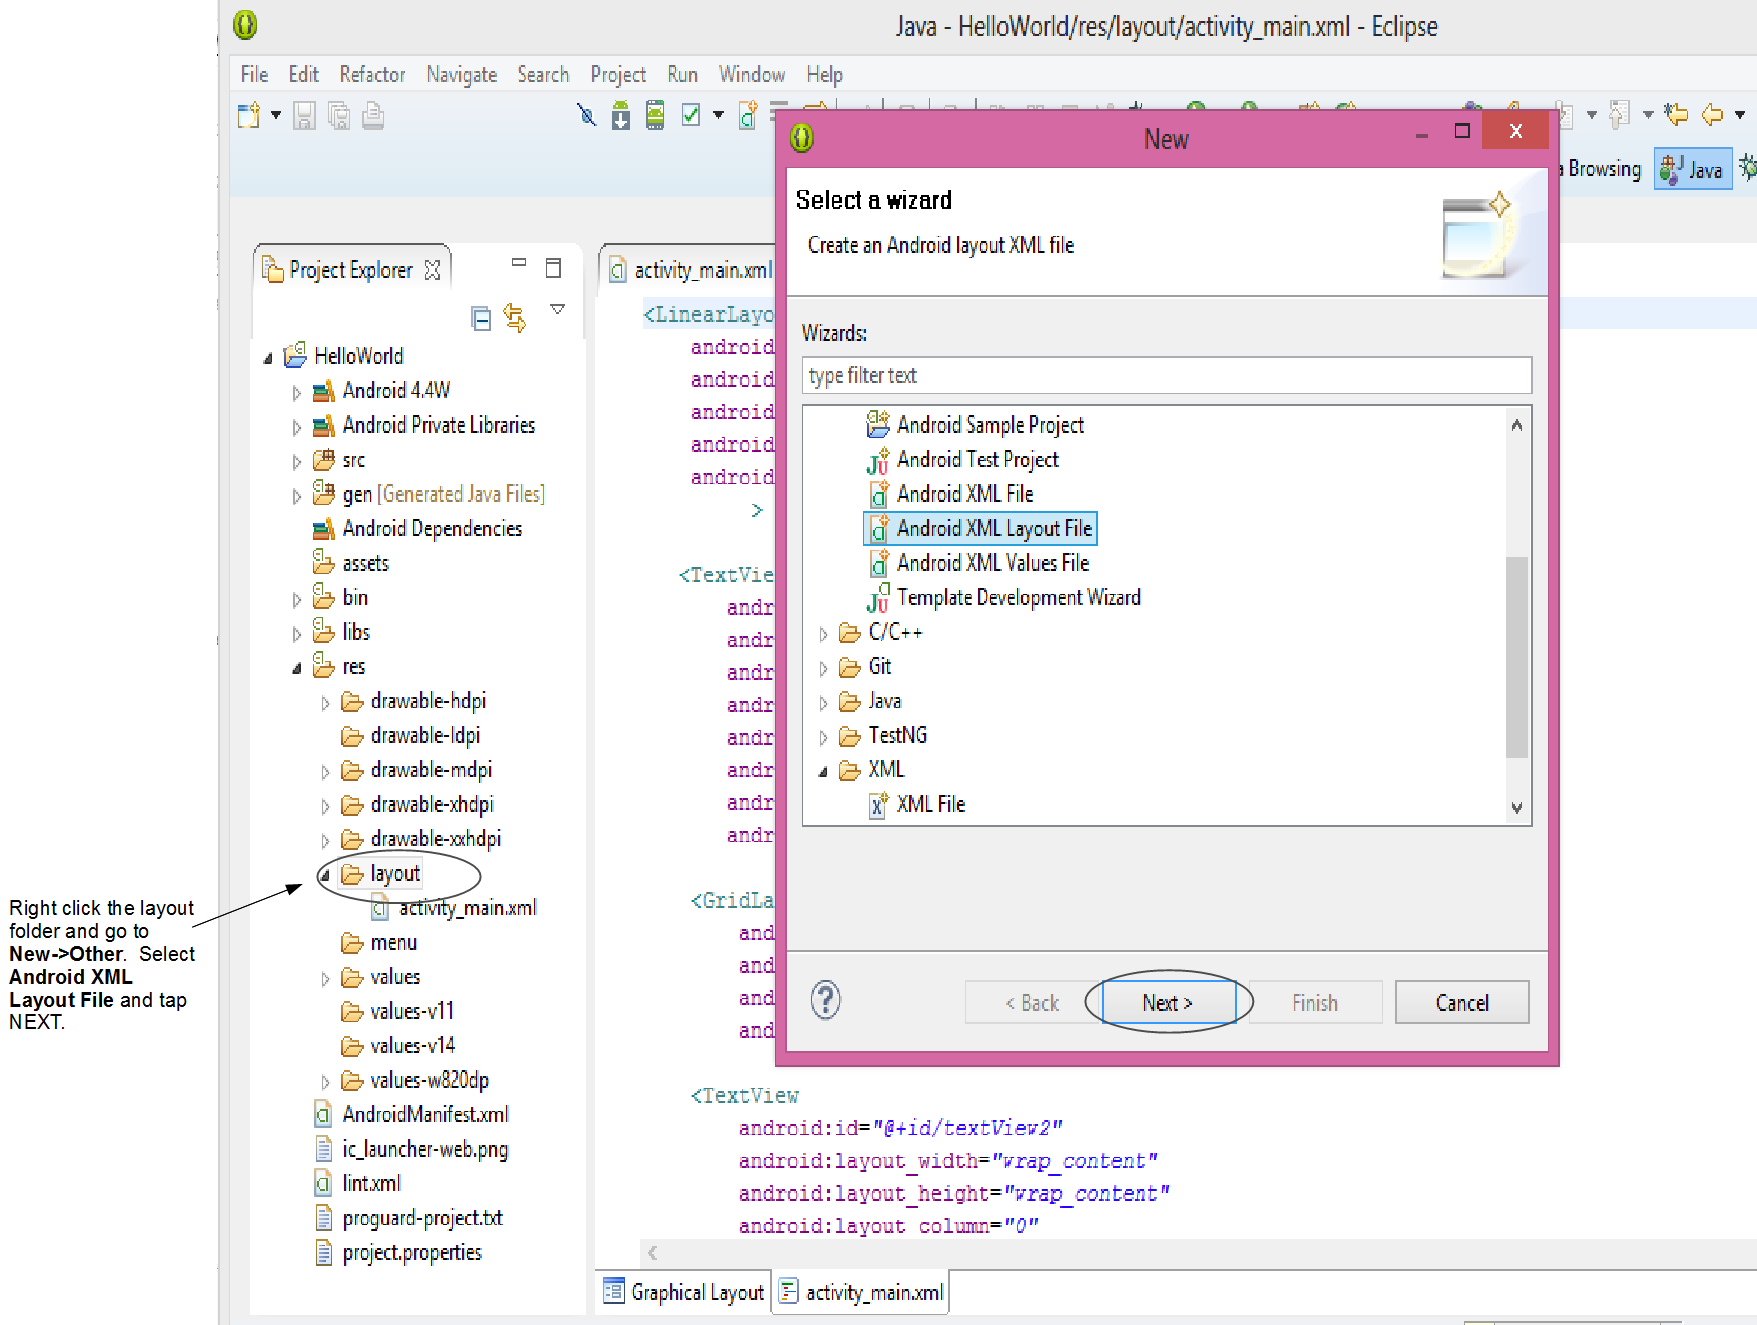Click the New file toolbar icon
The height and width of the screenshot is (1325, 1757).
point(248,116)
